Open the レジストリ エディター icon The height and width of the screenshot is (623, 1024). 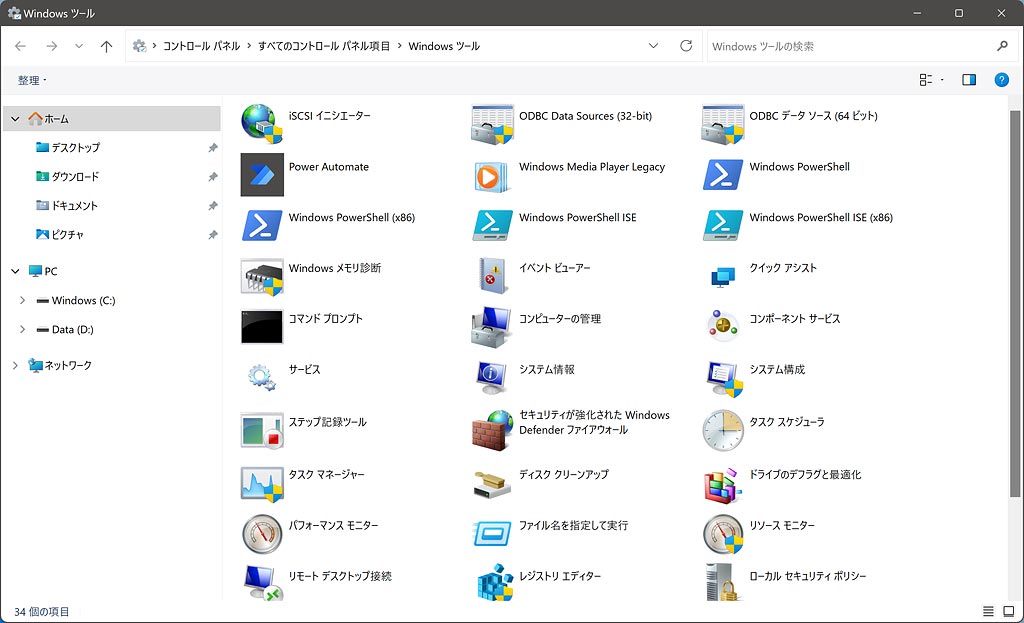point(495,582)
